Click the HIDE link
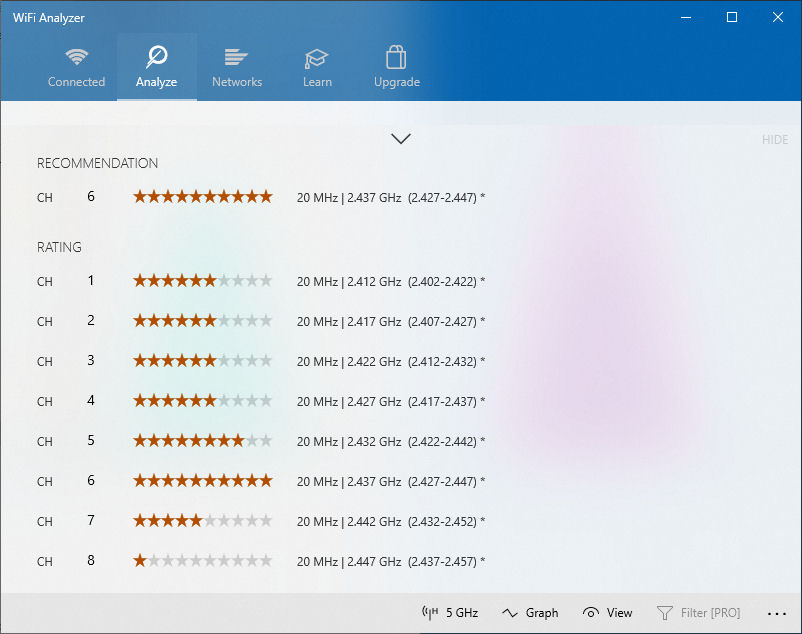802x634 pixels. [774, 139]
